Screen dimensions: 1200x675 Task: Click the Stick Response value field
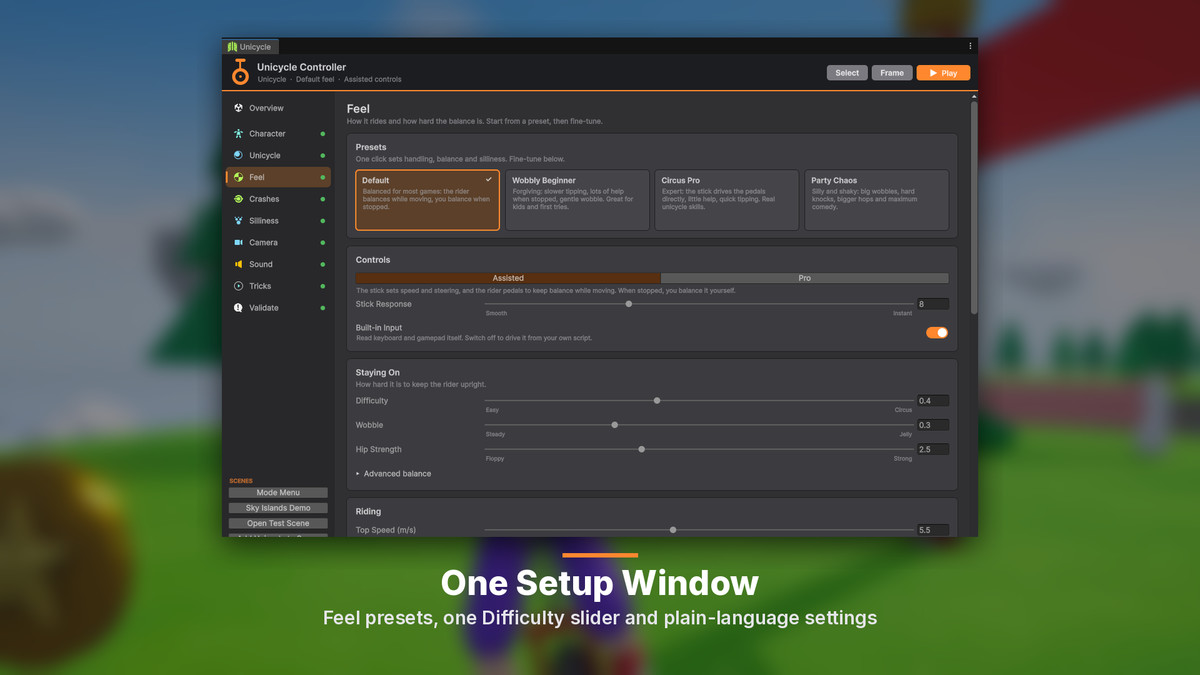tap(933, 304)
